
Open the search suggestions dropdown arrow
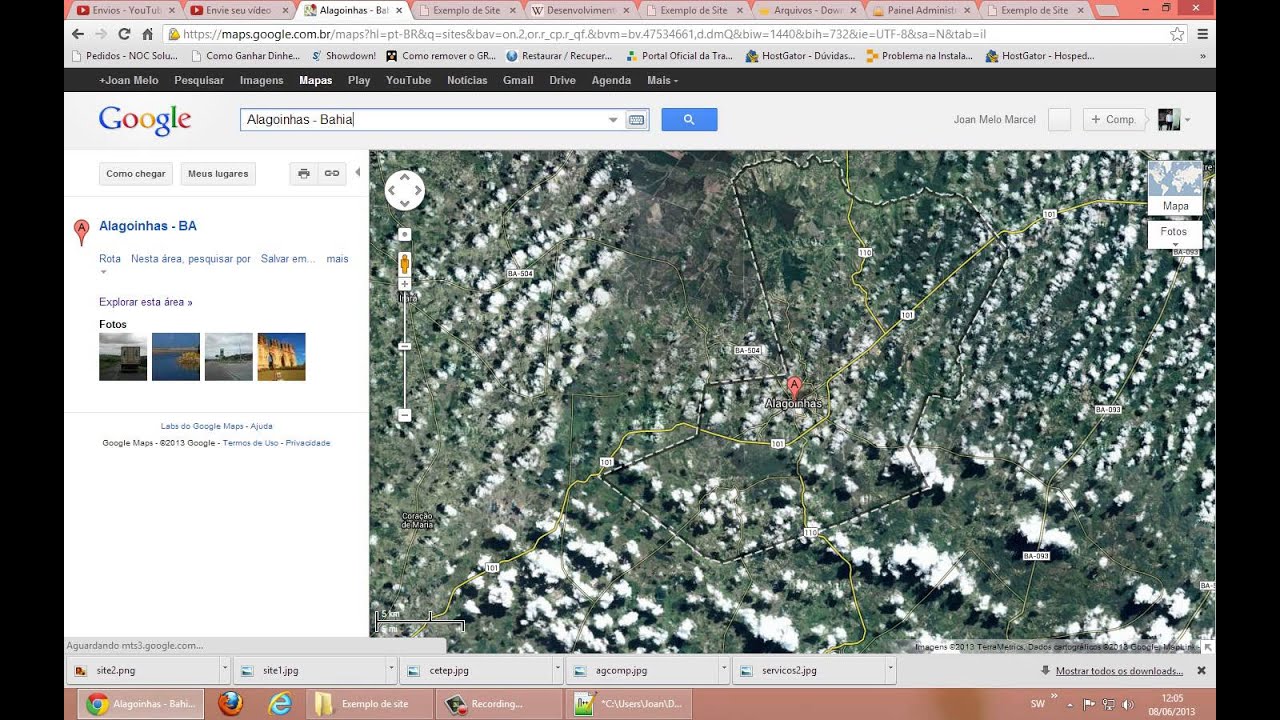[613, 120]
